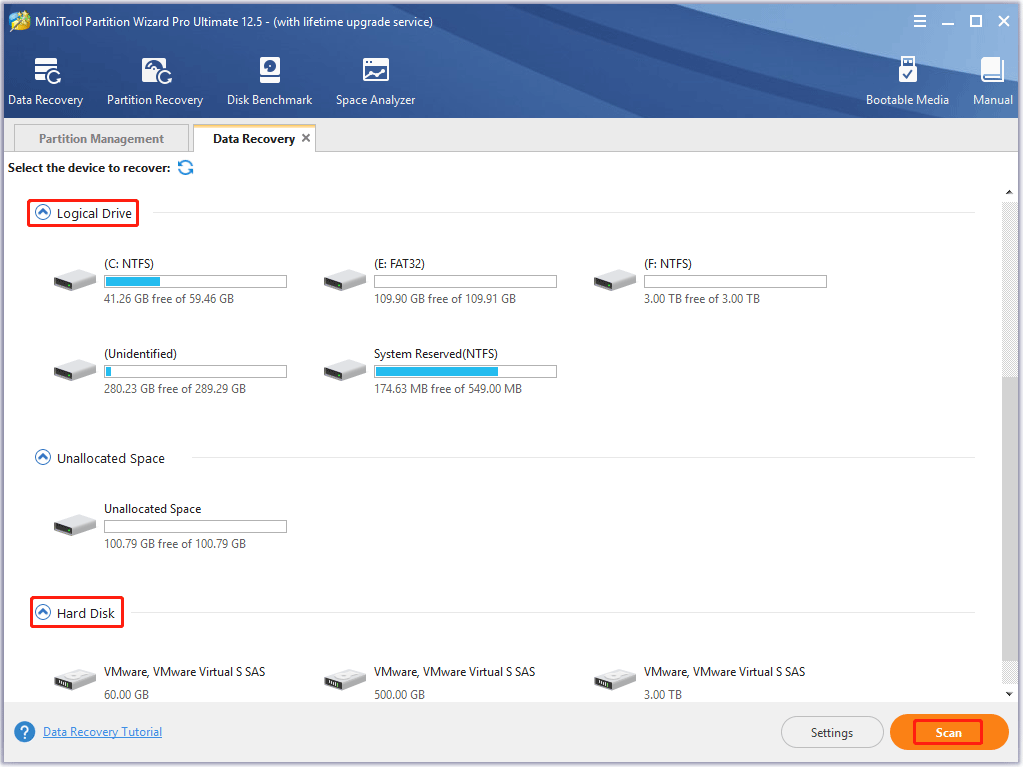
Task: Click the "(E: FAT32)" label
Action: pyautogui.click(x=399, y=264)
